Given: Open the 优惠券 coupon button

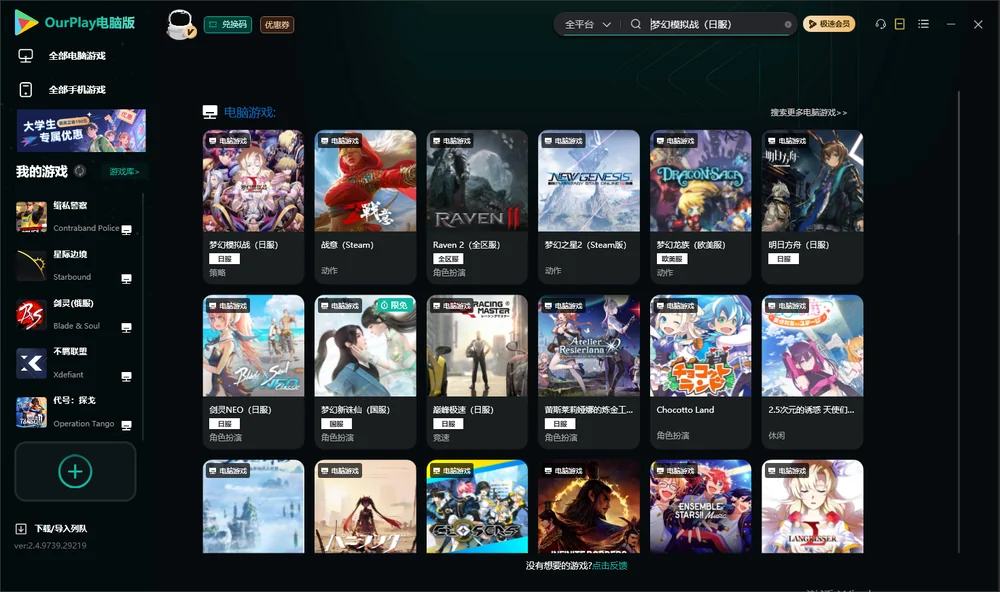Looking at the screenshot, I should tap(277, 25).
